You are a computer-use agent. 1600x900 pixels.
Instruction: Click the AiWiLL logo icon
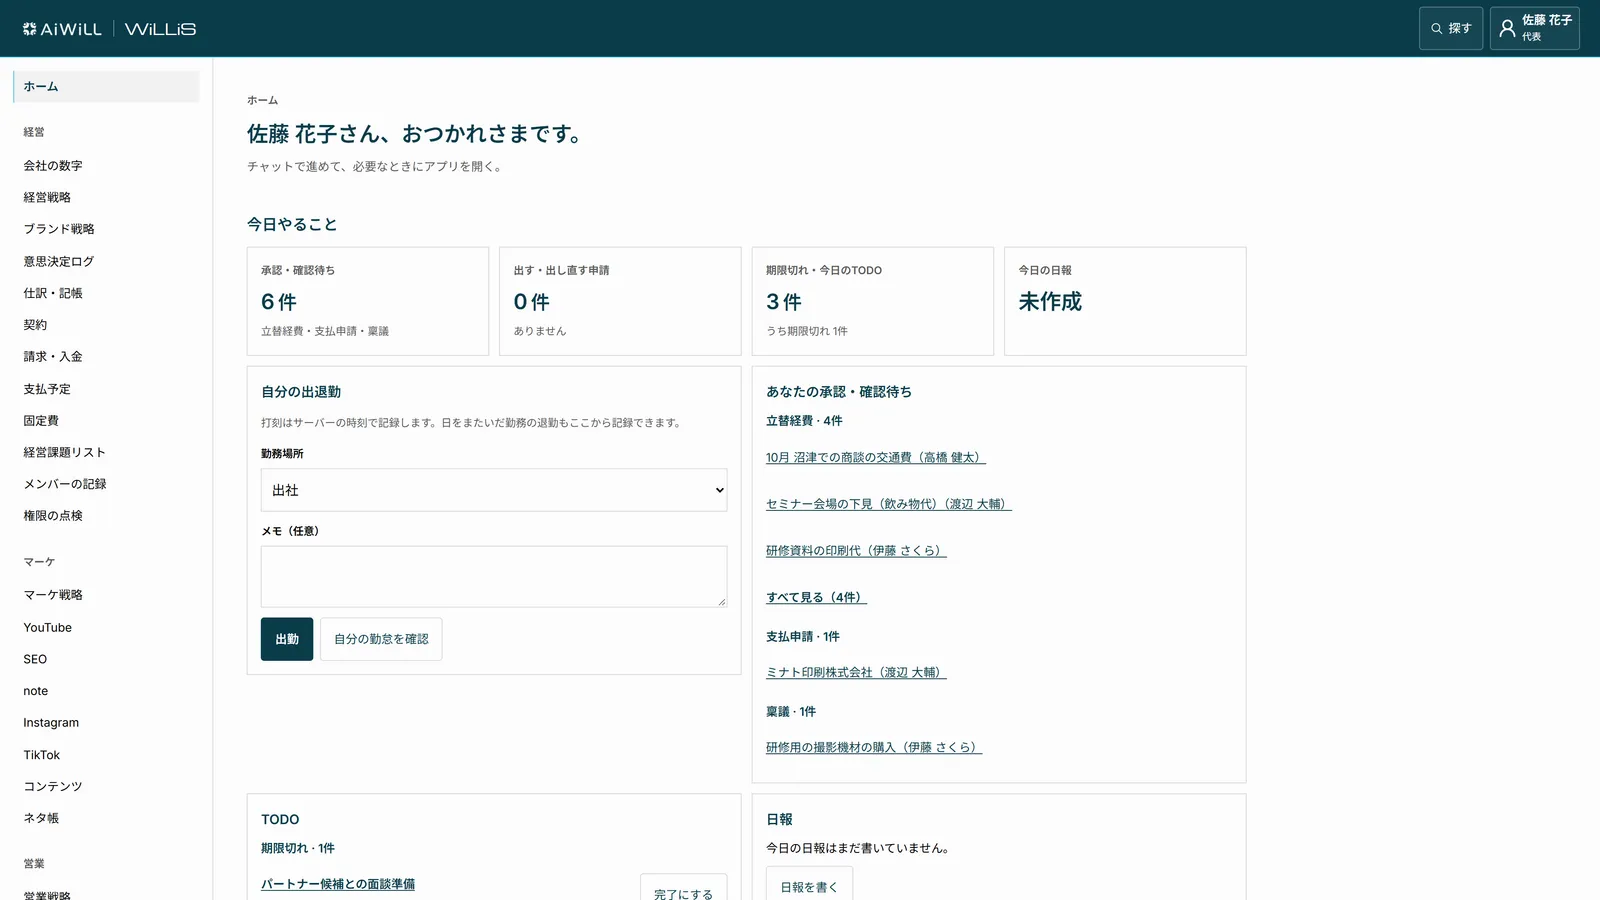coord(29,29)
